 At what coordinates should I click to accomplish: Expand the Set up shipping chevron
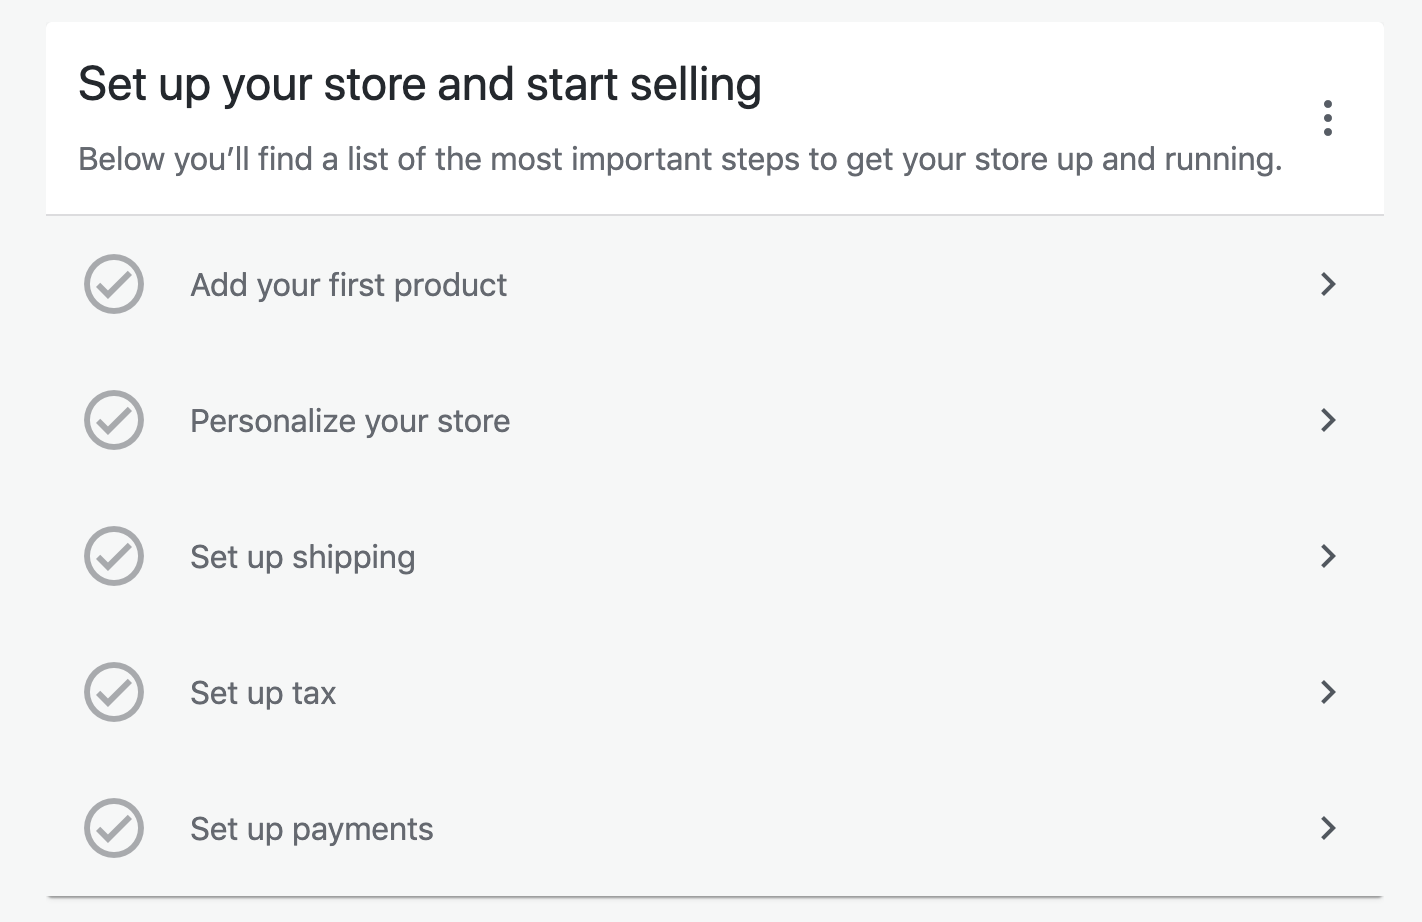pos(1328,556)
